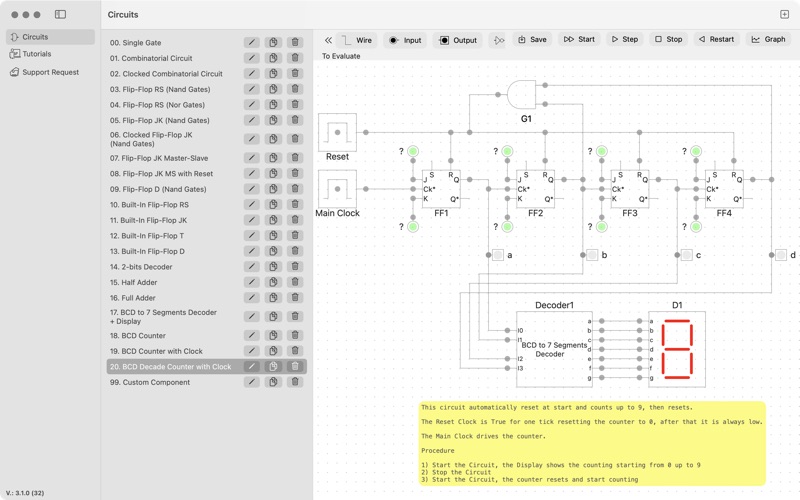This screenshot has width=800, height=500.
Task: Toggle the green J input above FF3
Action: pyautogui.click(x=602, y=151)
